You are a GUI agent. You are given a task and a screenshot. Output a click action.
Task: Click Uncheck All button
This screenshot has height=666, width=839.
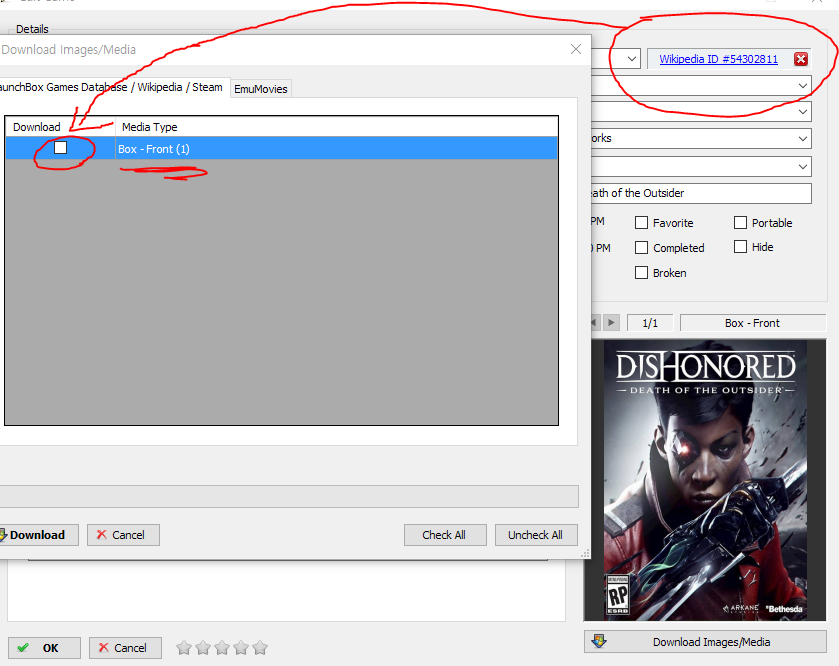point(536,535)
